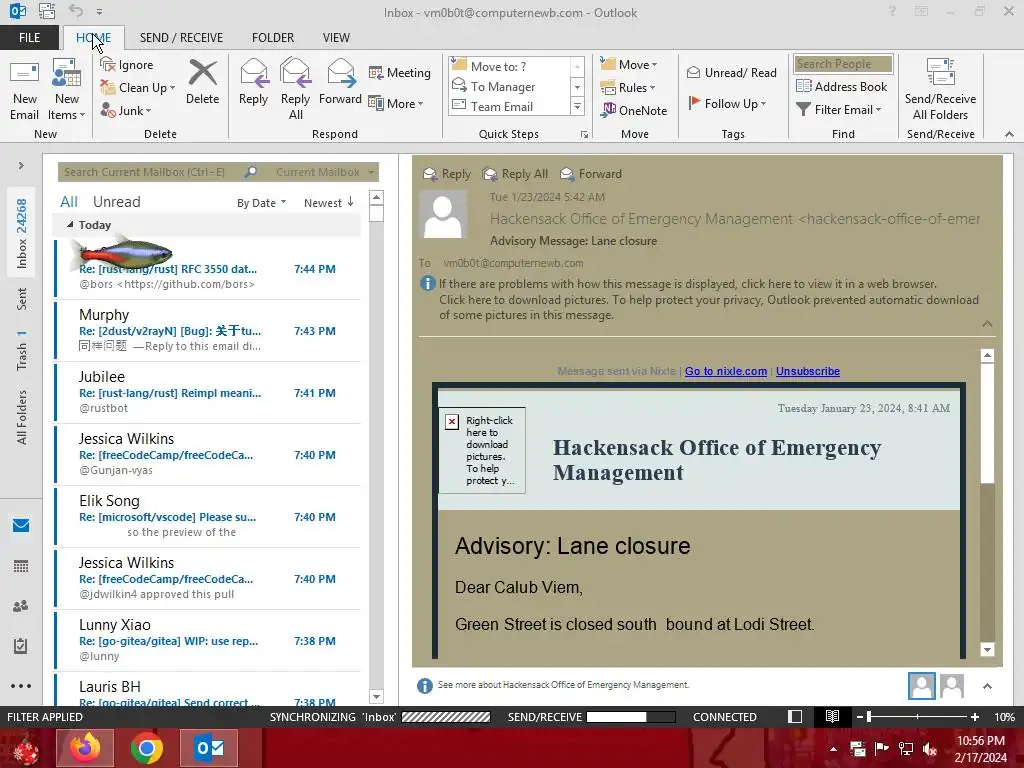Switch to the FOLDER tab
This screenshot has width=1024, height=768.
273,38
